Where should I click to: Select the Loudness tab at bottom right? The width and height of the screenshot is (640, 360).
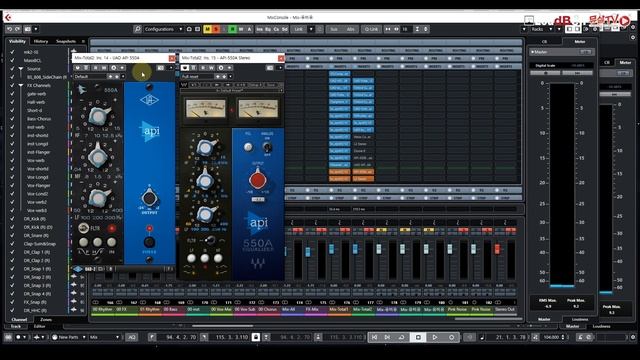(x=601, y=327)
